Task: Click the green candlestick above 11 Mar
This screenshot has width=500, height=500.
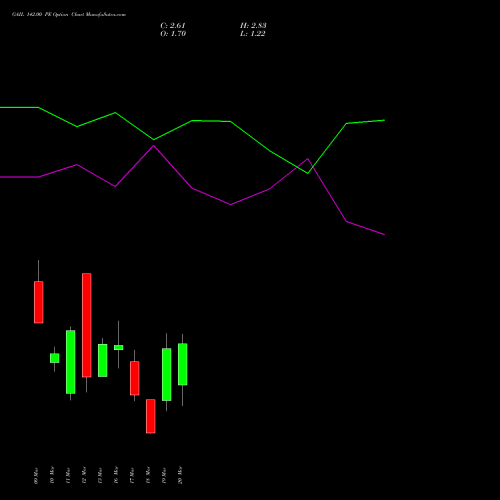Action: 71,362
